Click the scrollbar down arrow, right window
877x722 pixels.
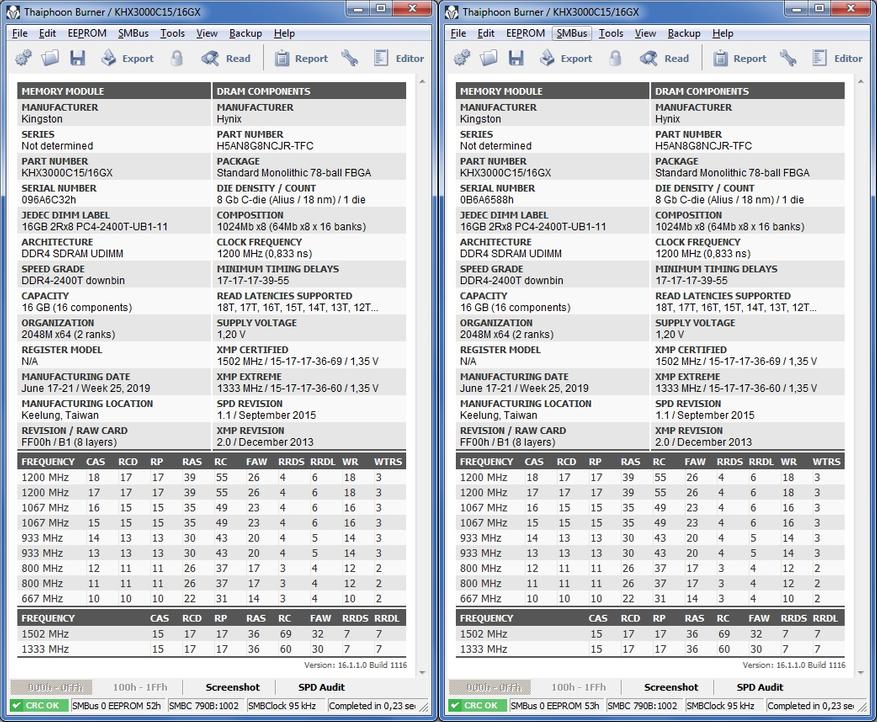click(861, 672)
